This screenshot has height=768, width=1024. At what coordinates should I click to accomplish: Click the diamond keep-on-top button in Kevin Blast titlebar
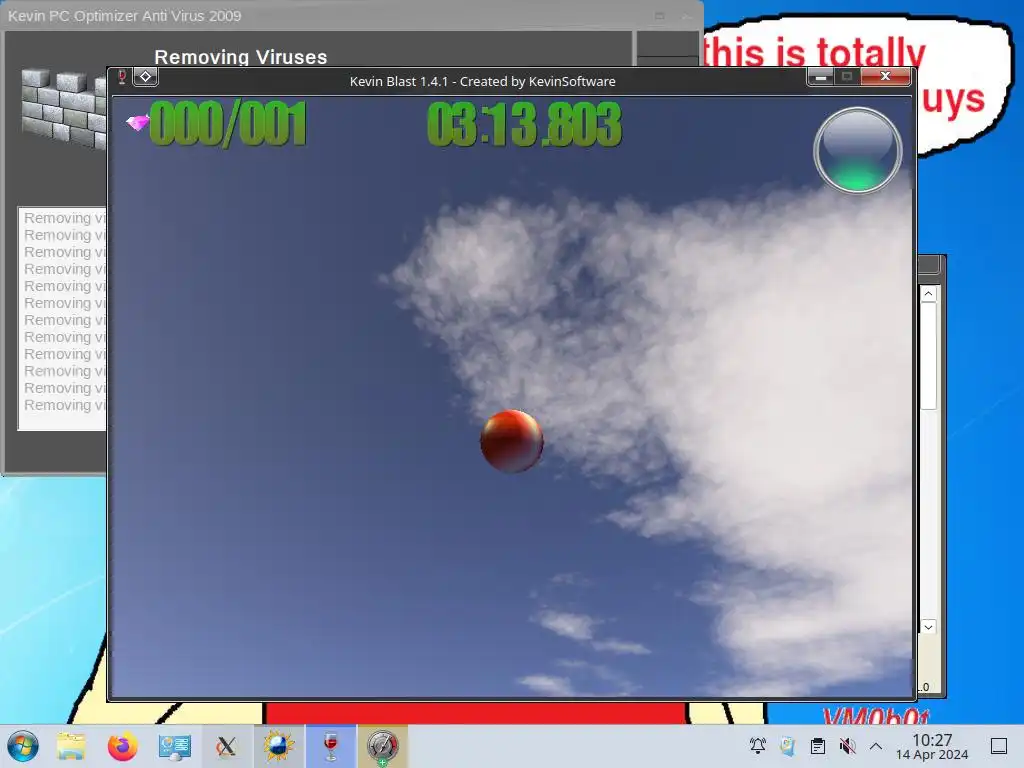point(146,76)
